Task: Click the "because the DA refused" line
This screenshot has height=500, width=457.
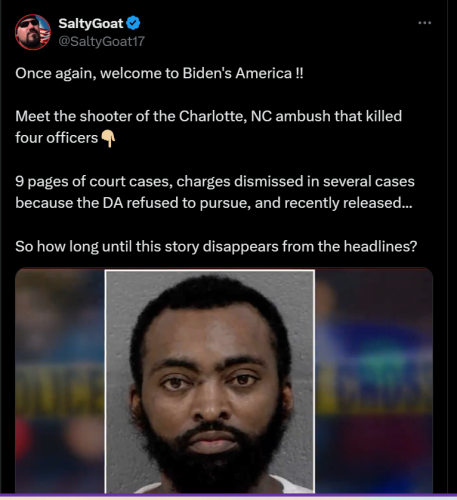Action: point(214,203)
